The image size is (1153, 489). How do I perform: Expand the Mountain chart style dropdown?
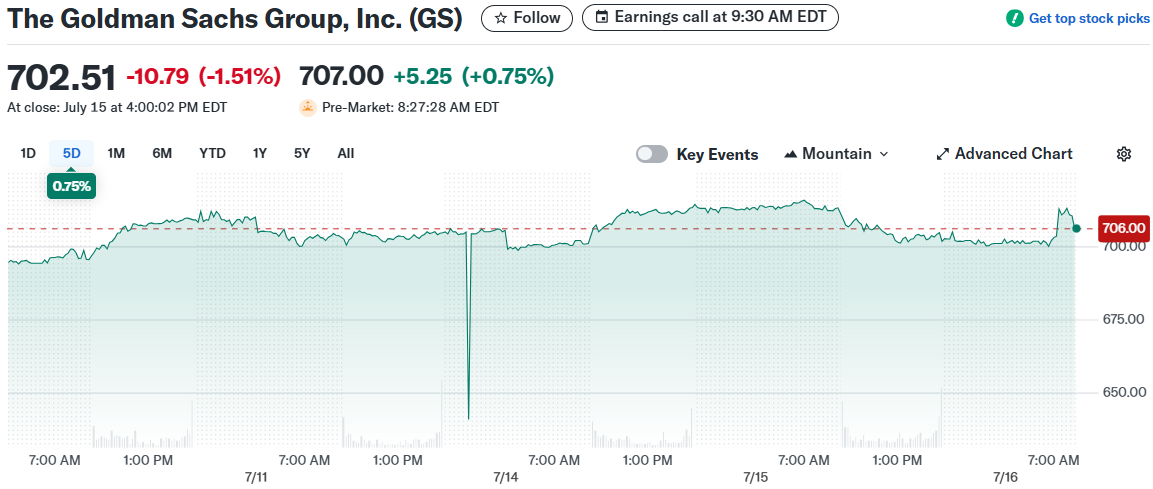[836, 154]
